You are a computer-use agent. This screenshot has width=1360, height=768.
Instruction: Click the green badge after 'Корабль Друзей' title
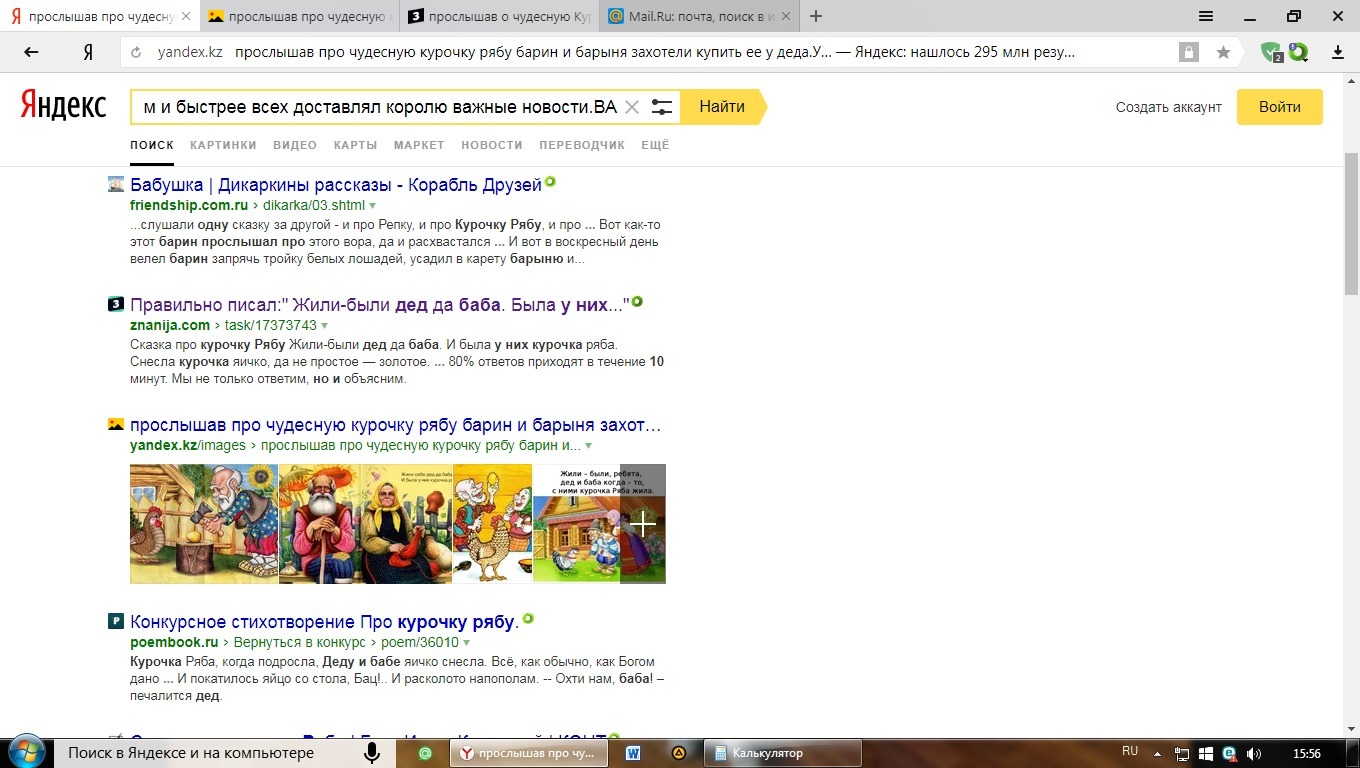click(x=550, y=182)
